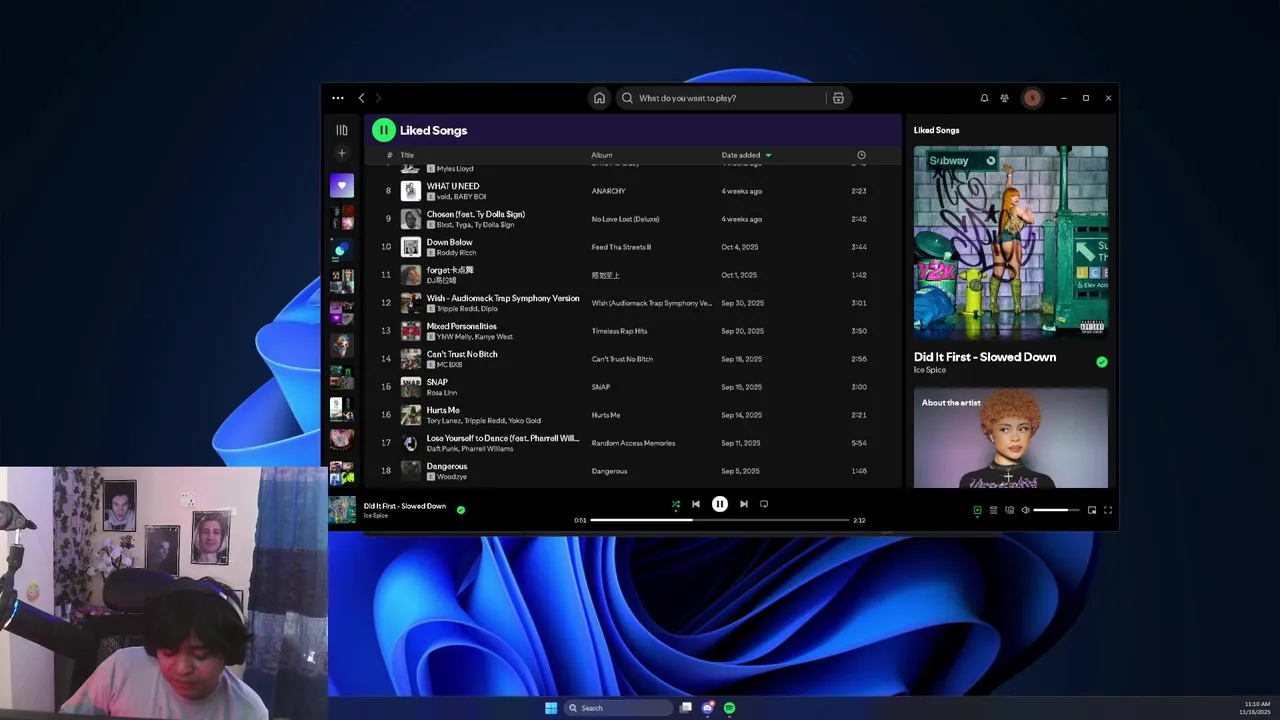Open the album art thumbnail in player bar
The image size is (1280, 720).
coord(342,510)
